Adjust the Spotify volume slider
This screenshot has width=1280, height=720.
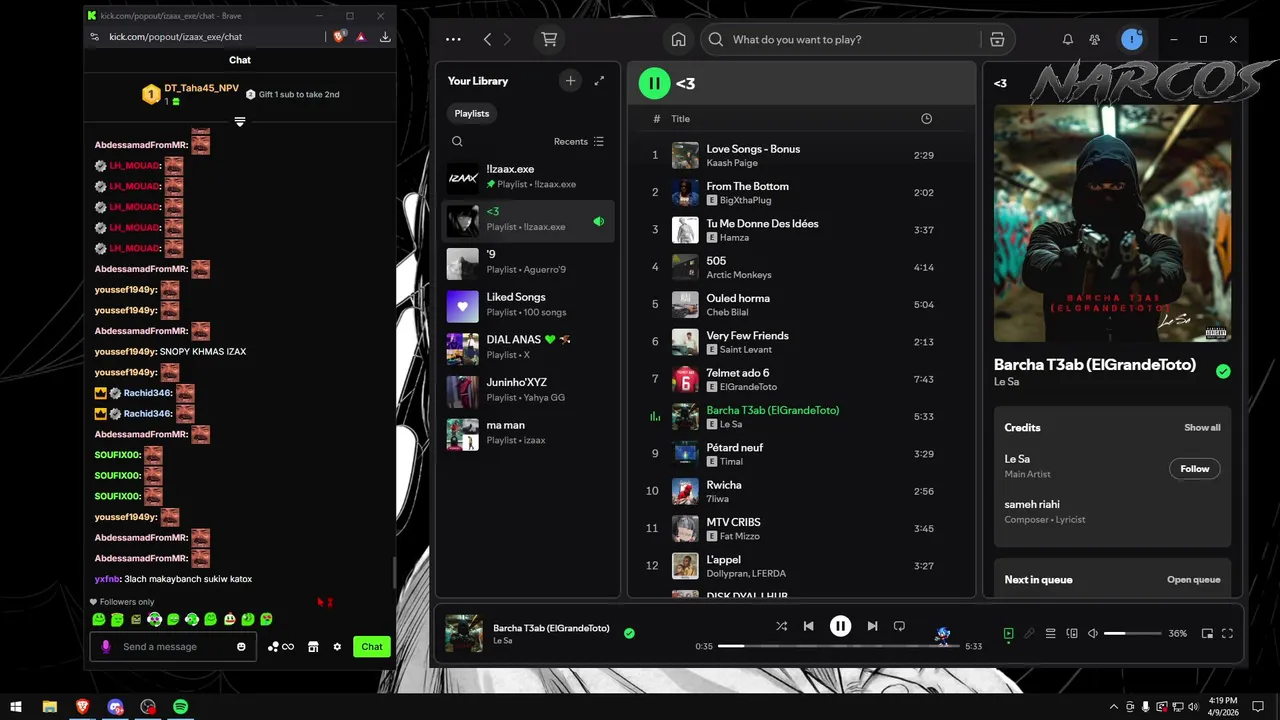(x=1132, y=633)
